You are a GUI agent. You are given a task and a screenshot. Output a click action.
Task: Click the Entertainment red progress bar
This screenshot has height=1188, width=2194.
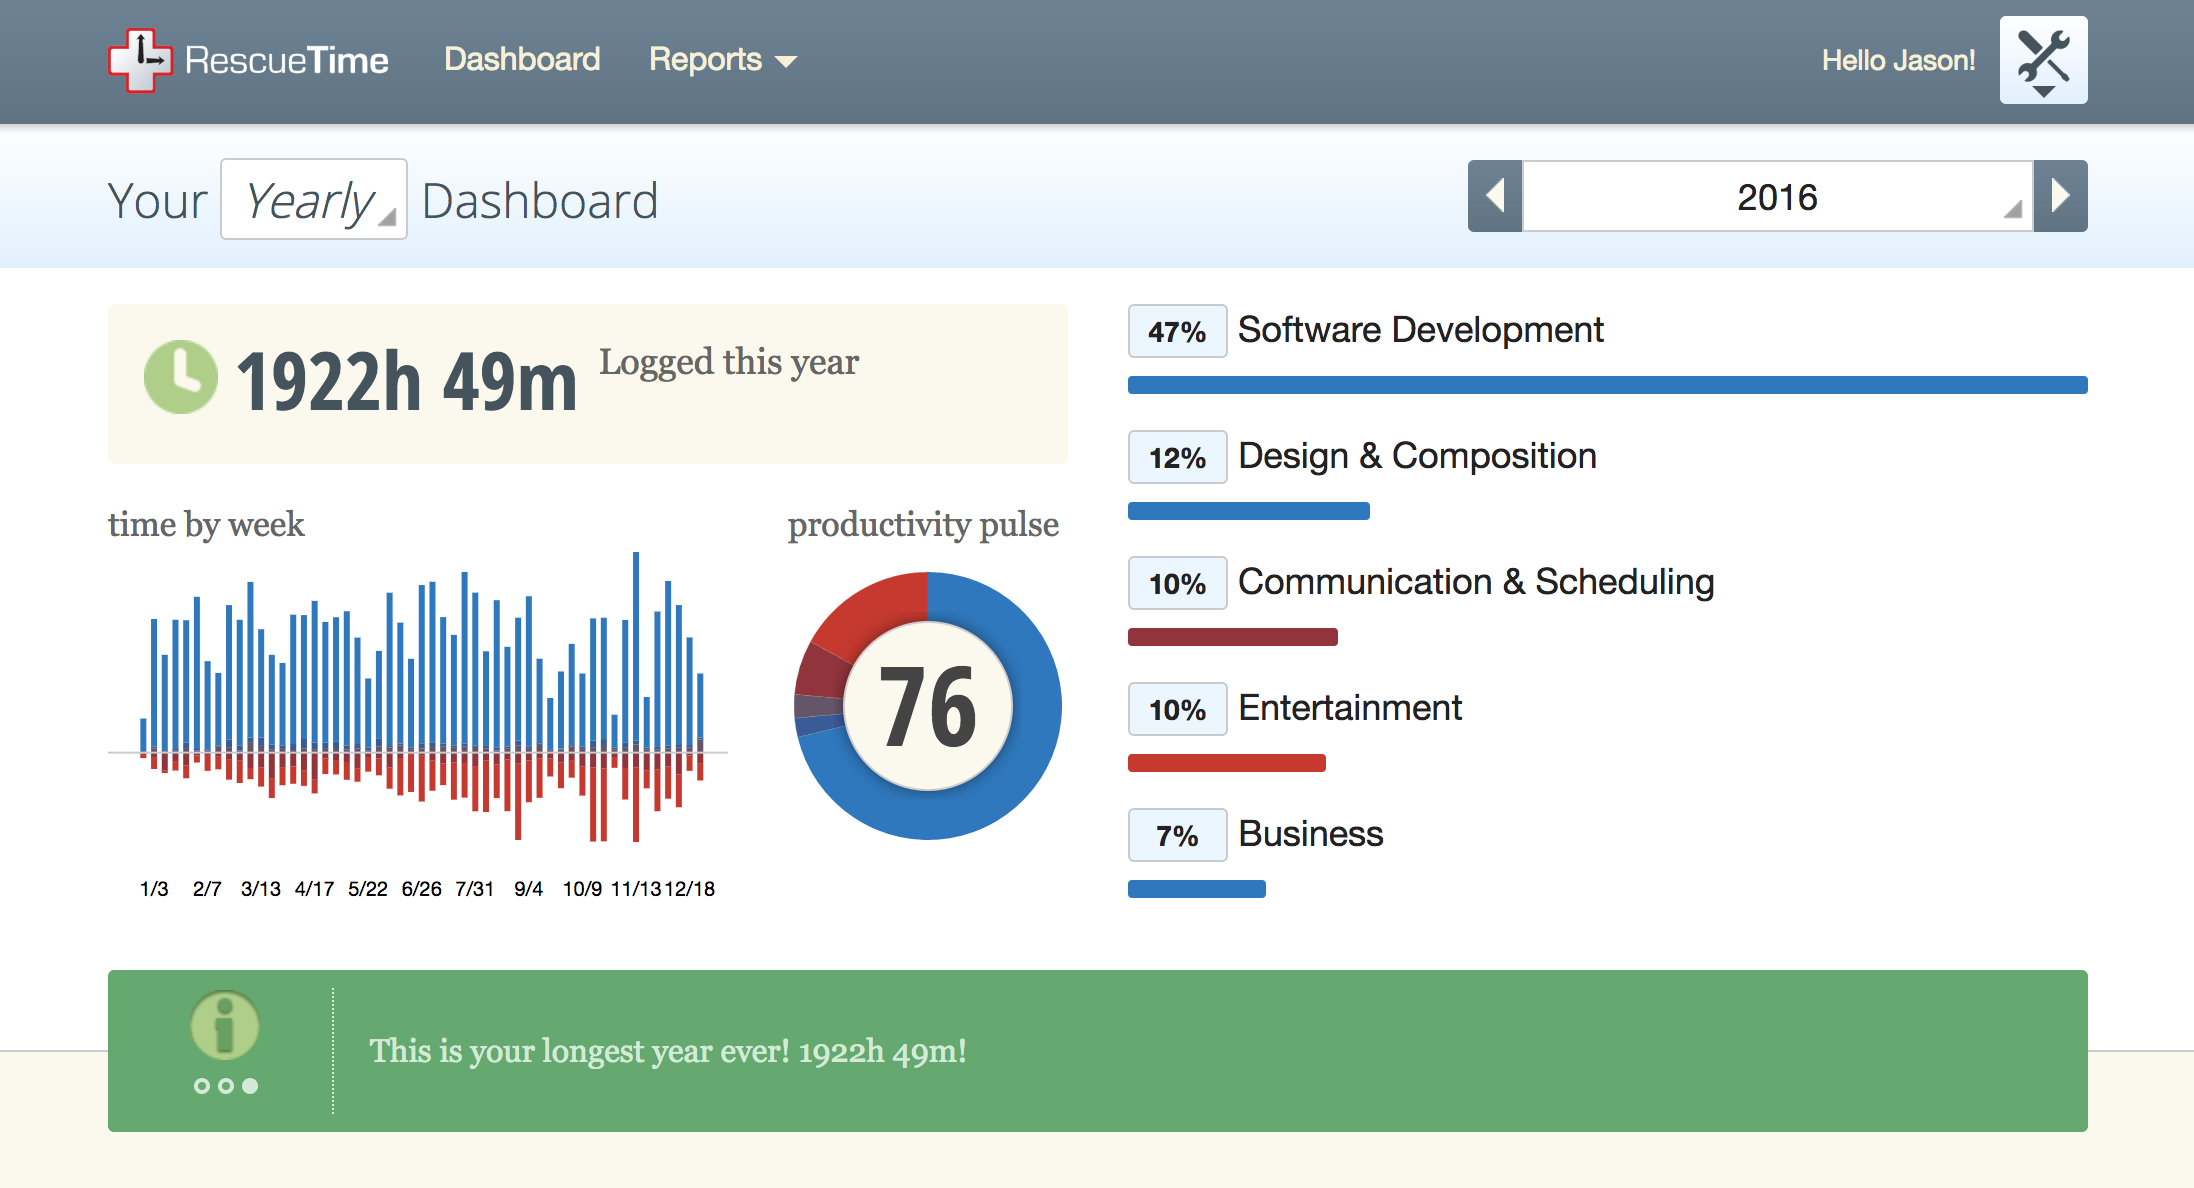[1227, 763]
